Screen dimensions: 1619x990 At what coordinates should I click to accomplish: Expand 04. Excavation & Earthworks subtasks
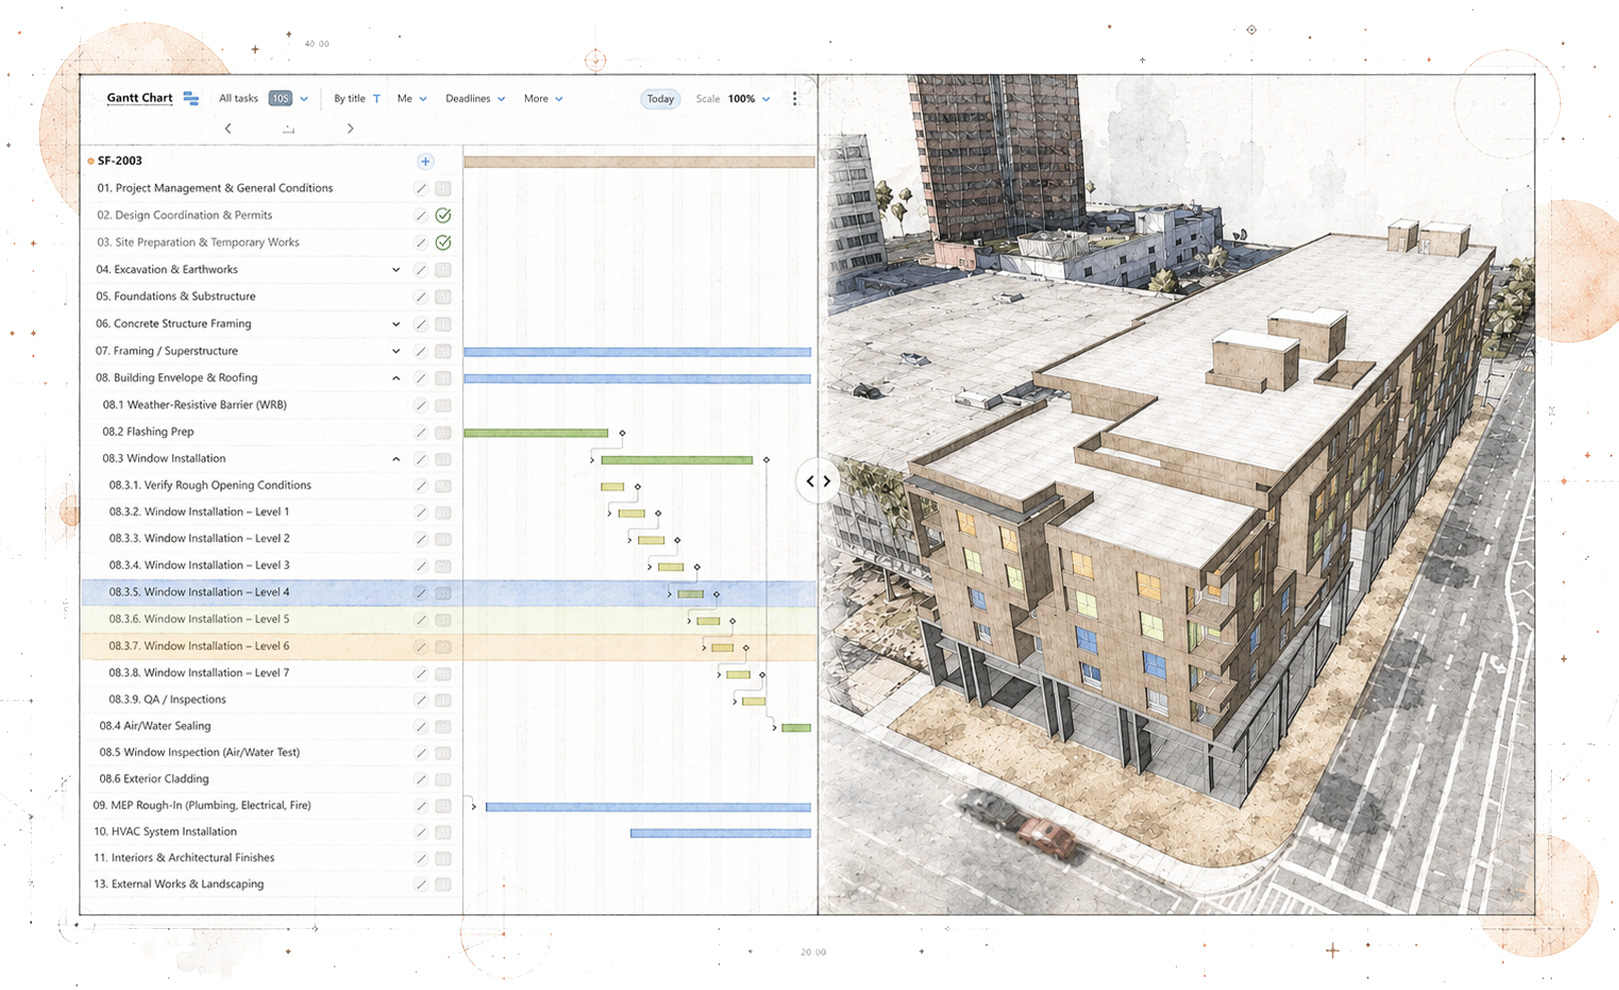click(396, 270)
